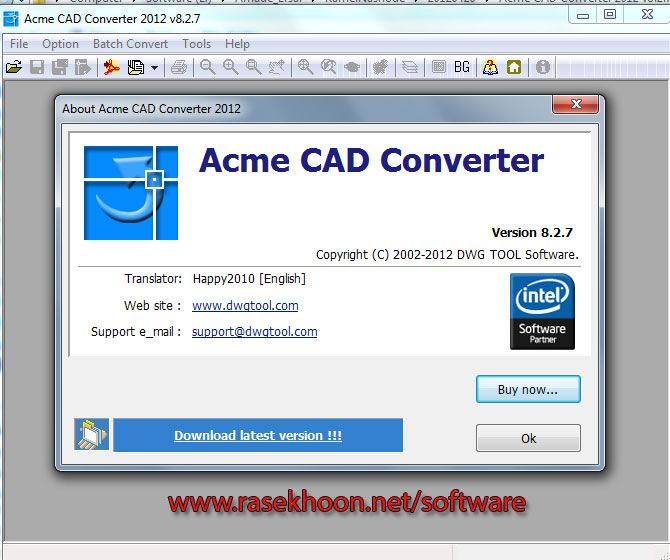Open the Batch Convert menu

coord(130,44)
